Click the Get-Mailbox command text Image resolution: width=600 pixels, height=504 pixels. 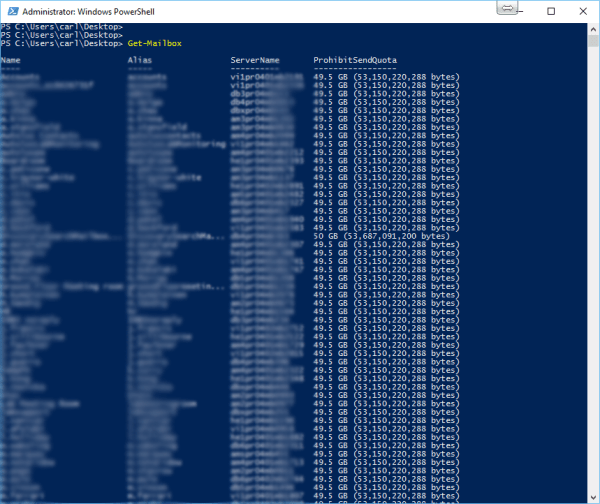[x=155, y=44]
